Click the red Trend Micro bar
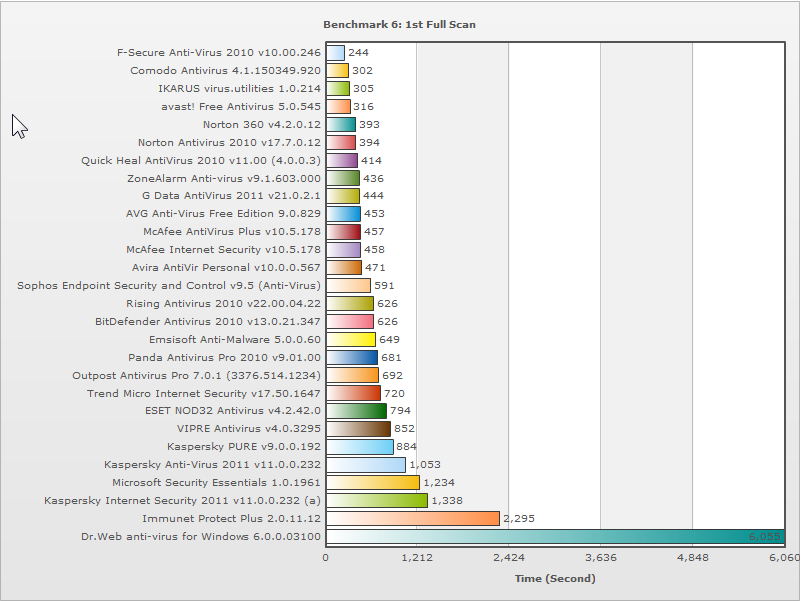Image resolution: width=801 pixels, height=601 pixels. click(354, 393)
